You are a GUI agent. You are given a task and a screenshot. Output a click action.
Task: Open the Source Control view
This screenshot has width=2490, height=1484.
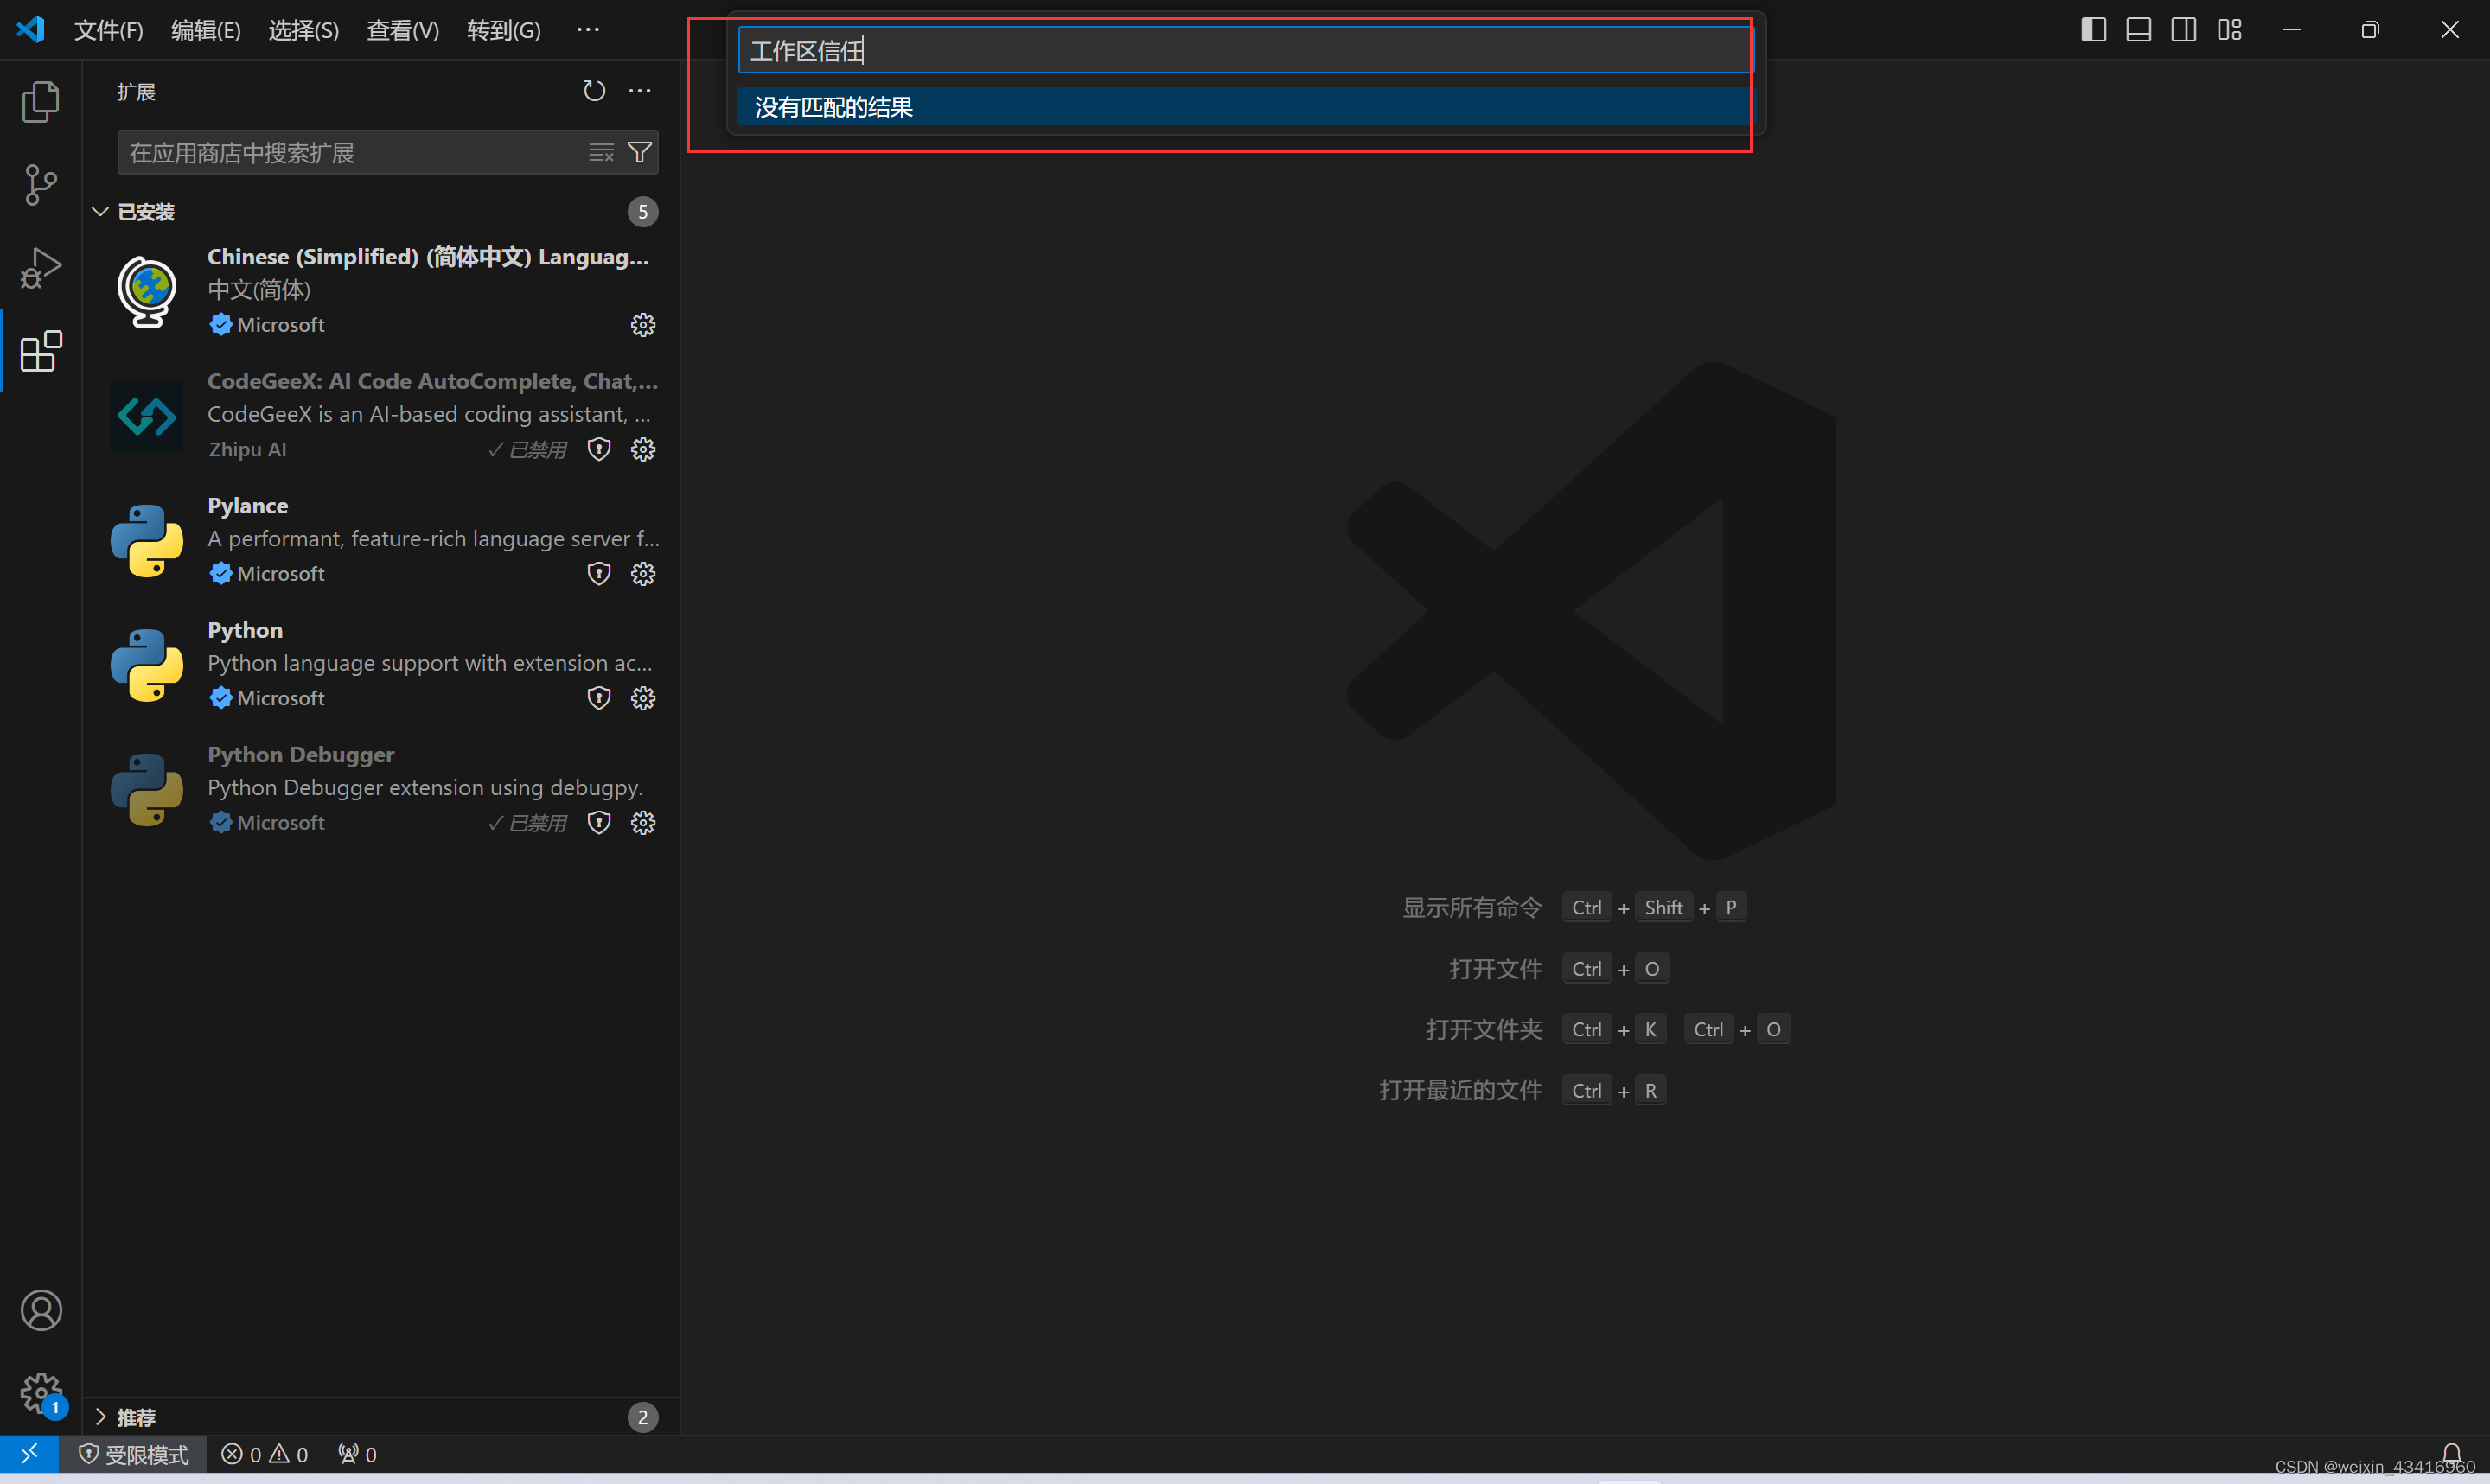(x=41, y=185)
